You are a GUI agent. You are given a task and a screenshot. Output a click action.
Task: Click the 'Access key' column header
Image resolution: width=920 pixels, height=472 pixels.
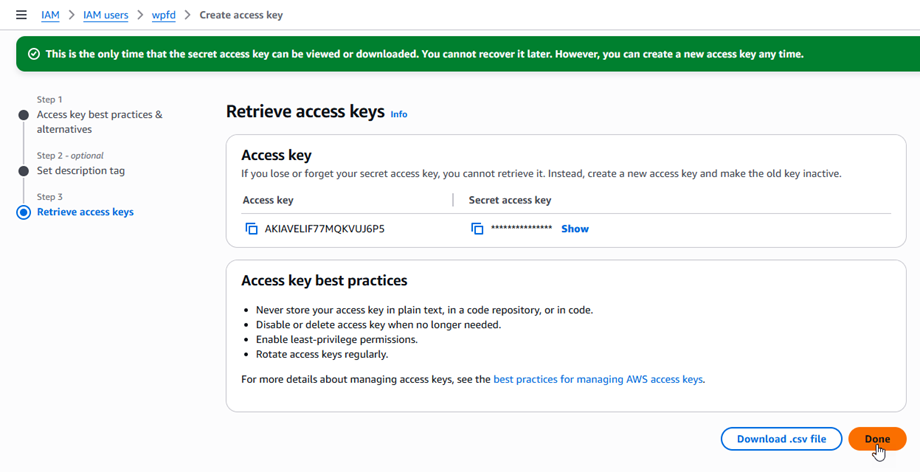[x=268, y=200]
